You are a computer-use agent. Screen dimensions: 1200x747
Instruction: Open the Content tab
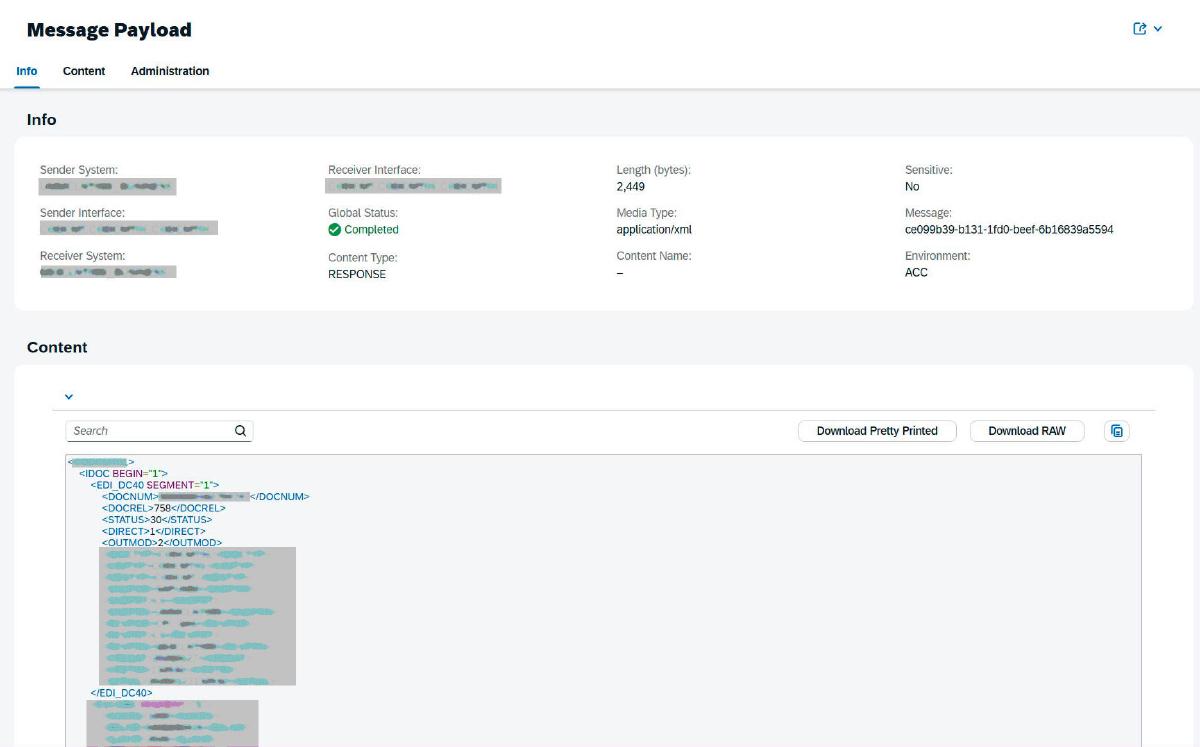(84, 71)
